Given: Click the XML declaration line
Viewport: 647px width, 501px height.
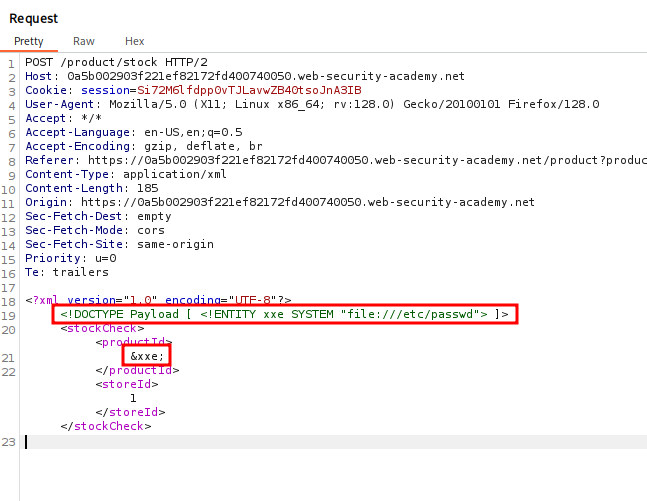Looking at the screenshot, I should click(x=158, y=300).
